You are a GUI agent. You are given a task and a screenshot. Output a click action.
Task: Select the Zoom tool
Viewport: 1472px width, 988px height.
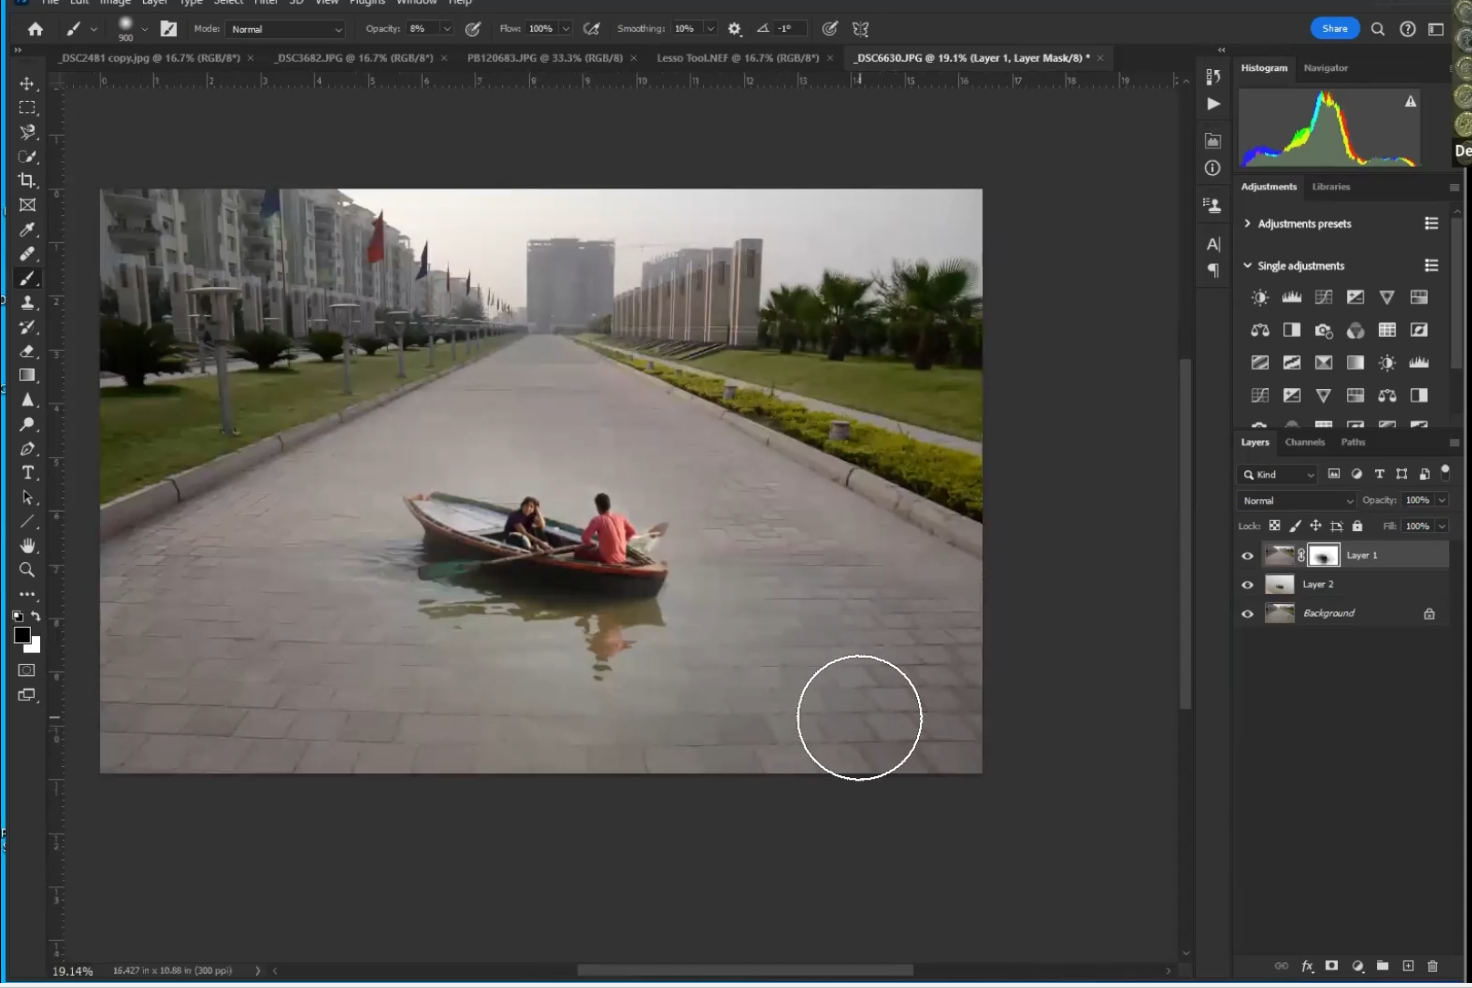(27, 570)
